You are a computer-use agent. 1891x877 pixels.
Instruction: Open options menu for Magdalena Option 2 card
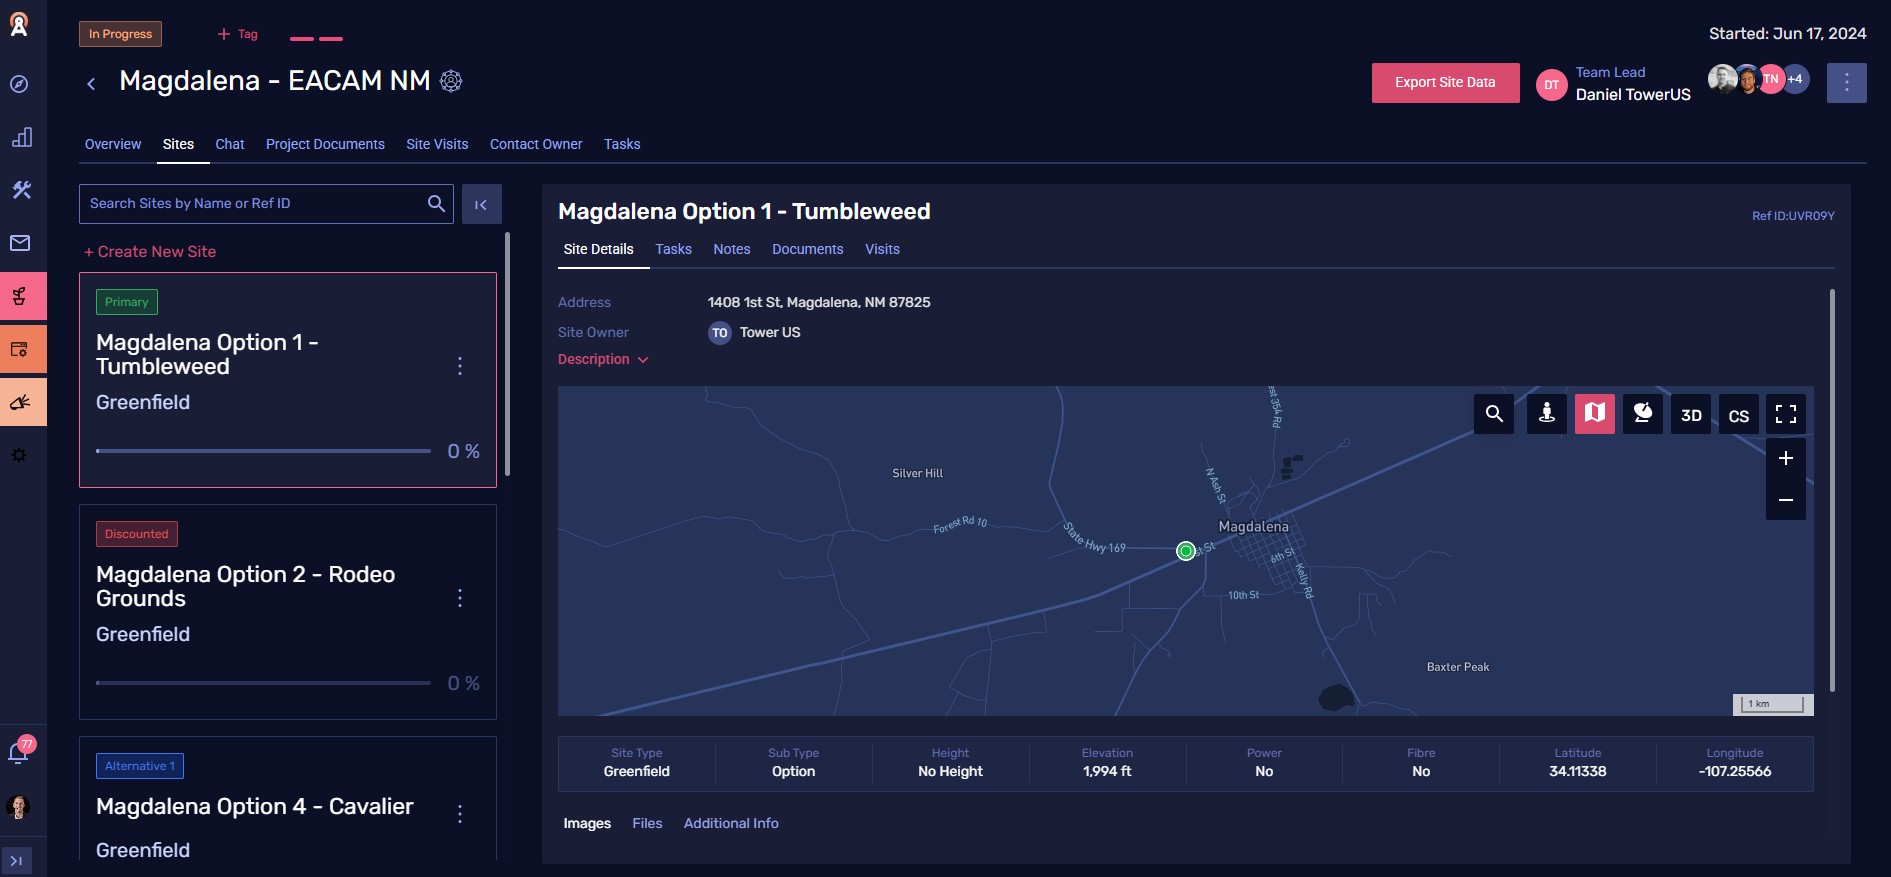click(x=460, y=598)
